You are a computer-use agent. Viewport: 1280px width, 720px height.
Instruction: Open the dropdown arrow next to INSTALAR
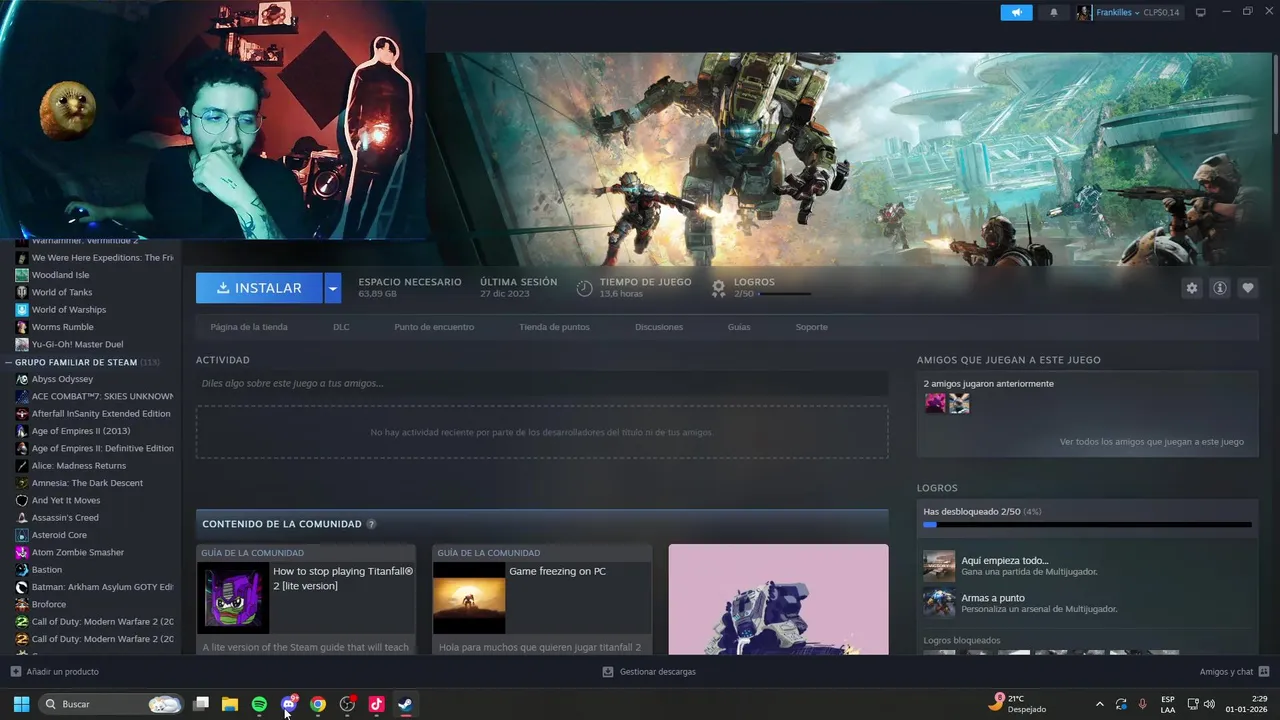point(333,288)
